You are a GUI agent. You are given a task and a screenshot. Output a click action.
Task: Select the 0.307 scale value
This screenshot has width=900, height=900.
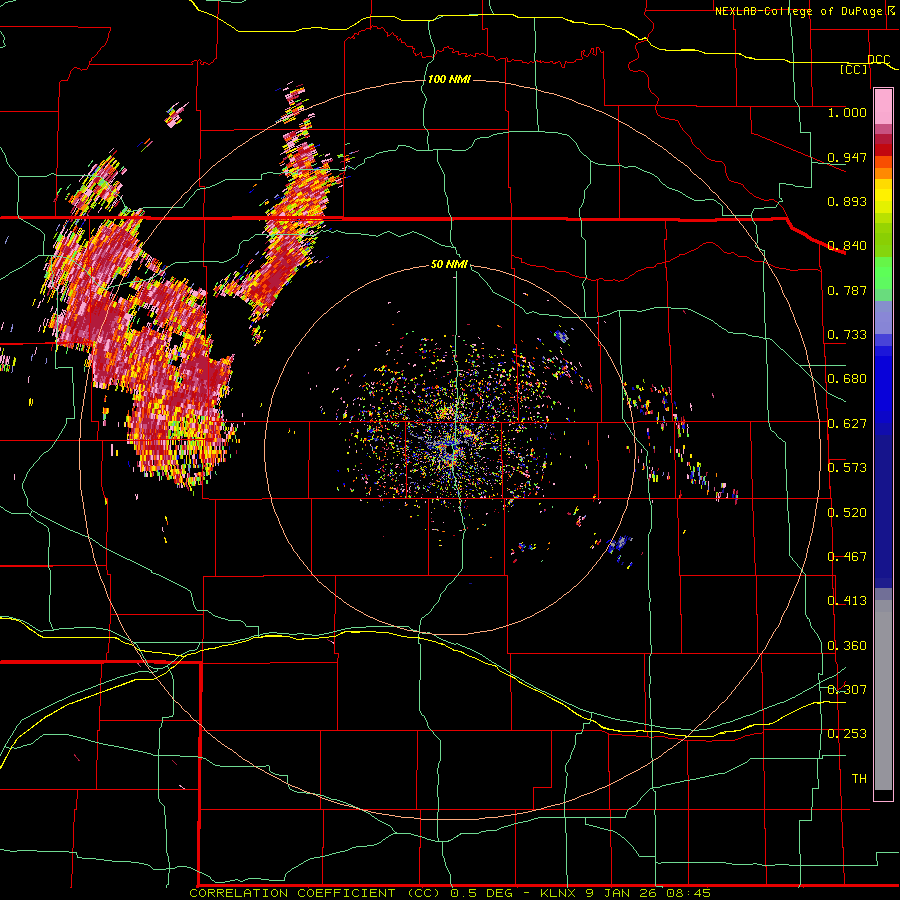[x=847, y=690]
